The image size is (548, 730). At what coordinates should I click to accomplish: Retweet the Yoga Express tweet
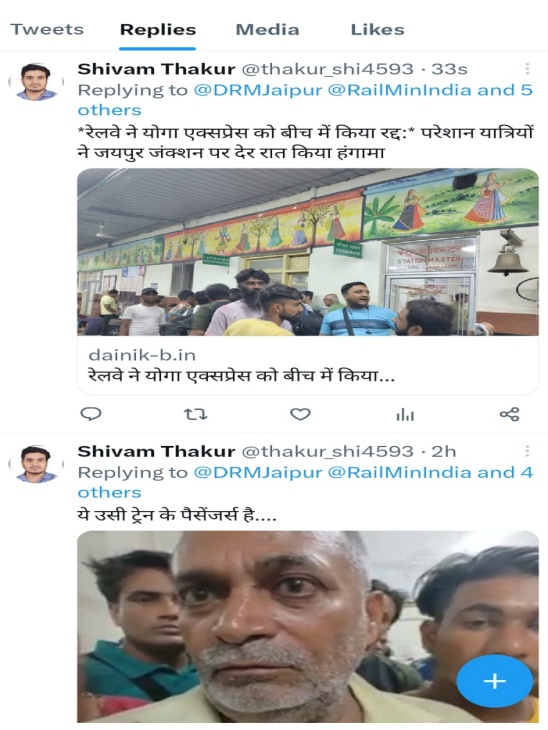pyautogui.click(x=196, y=414)
